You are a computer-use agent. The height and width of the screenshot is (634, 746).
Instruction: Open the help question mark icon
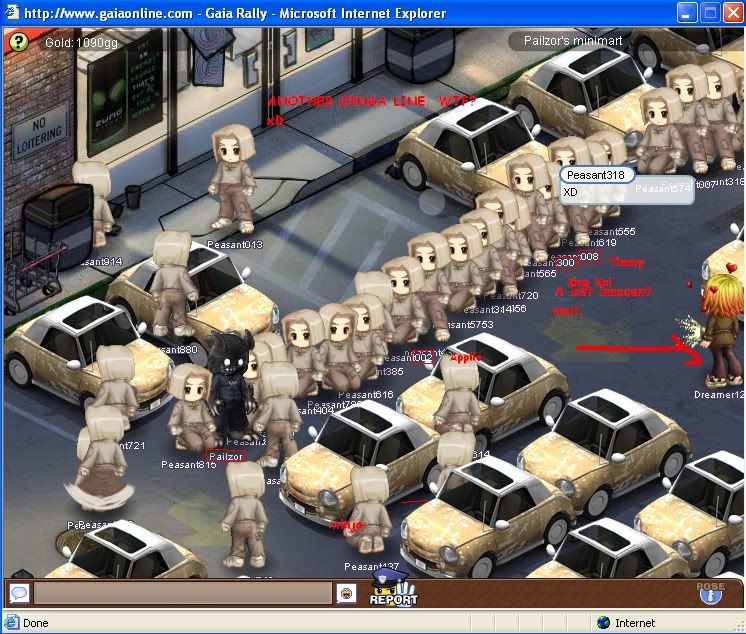(19, 42)
